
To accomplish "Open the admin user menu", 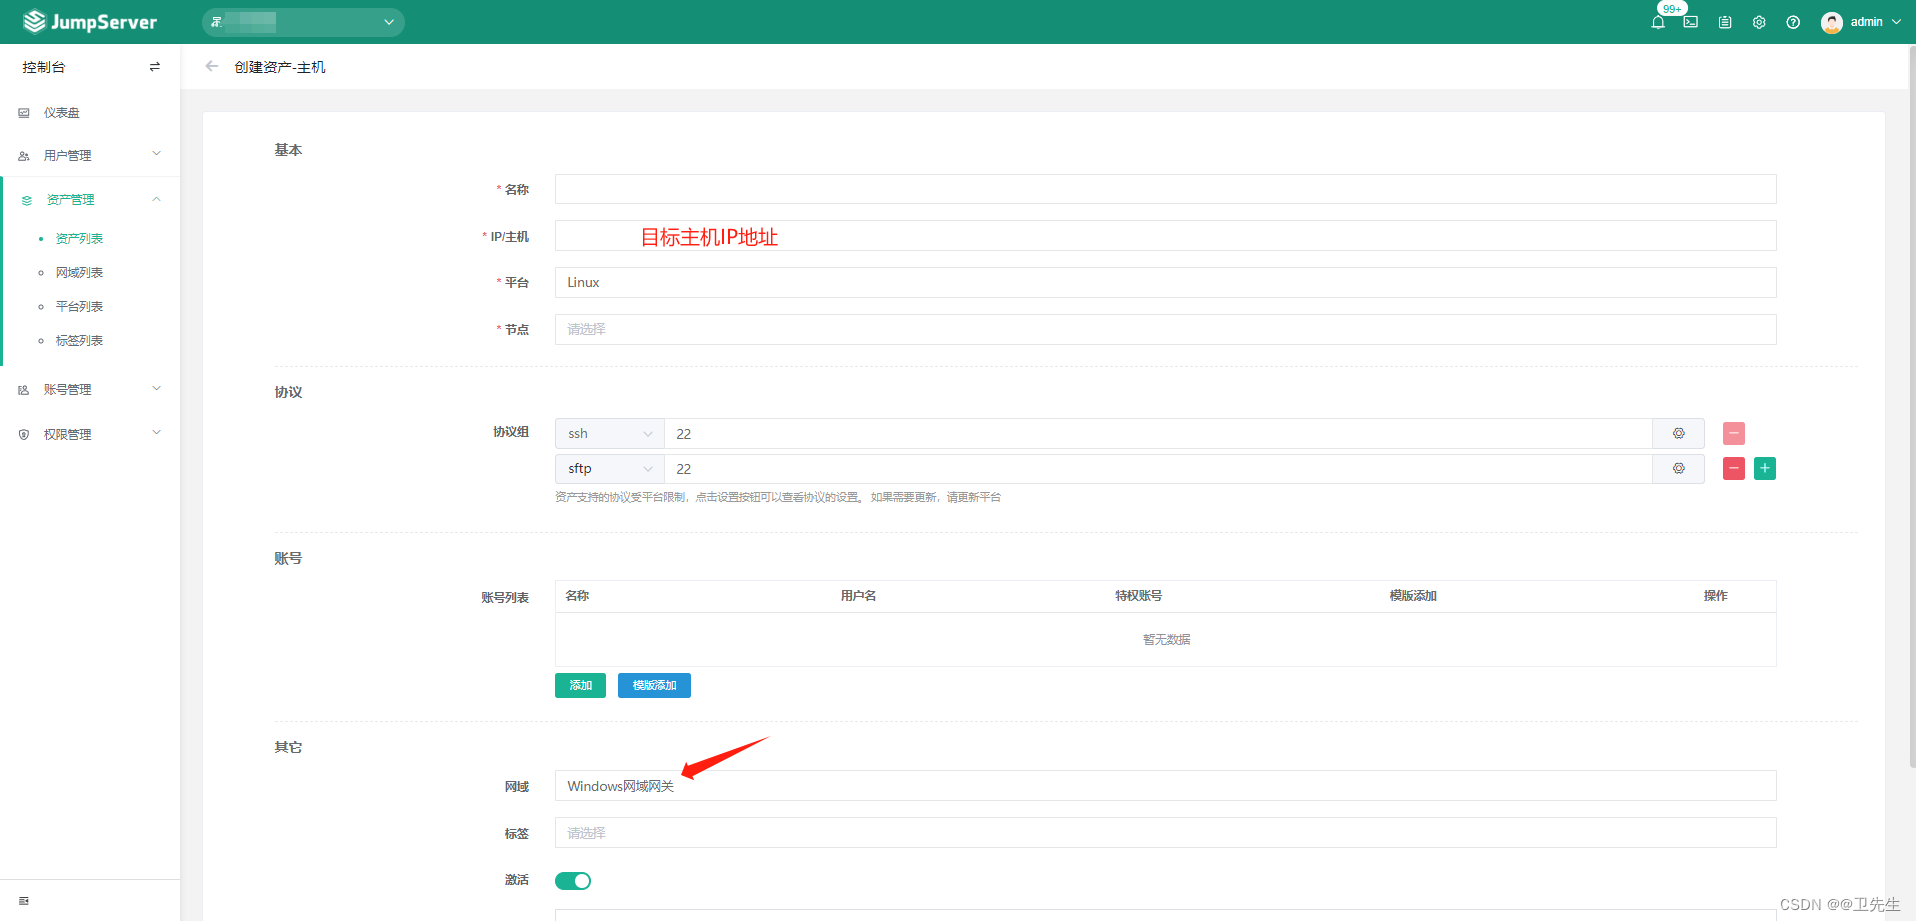I will [1861, 22].
